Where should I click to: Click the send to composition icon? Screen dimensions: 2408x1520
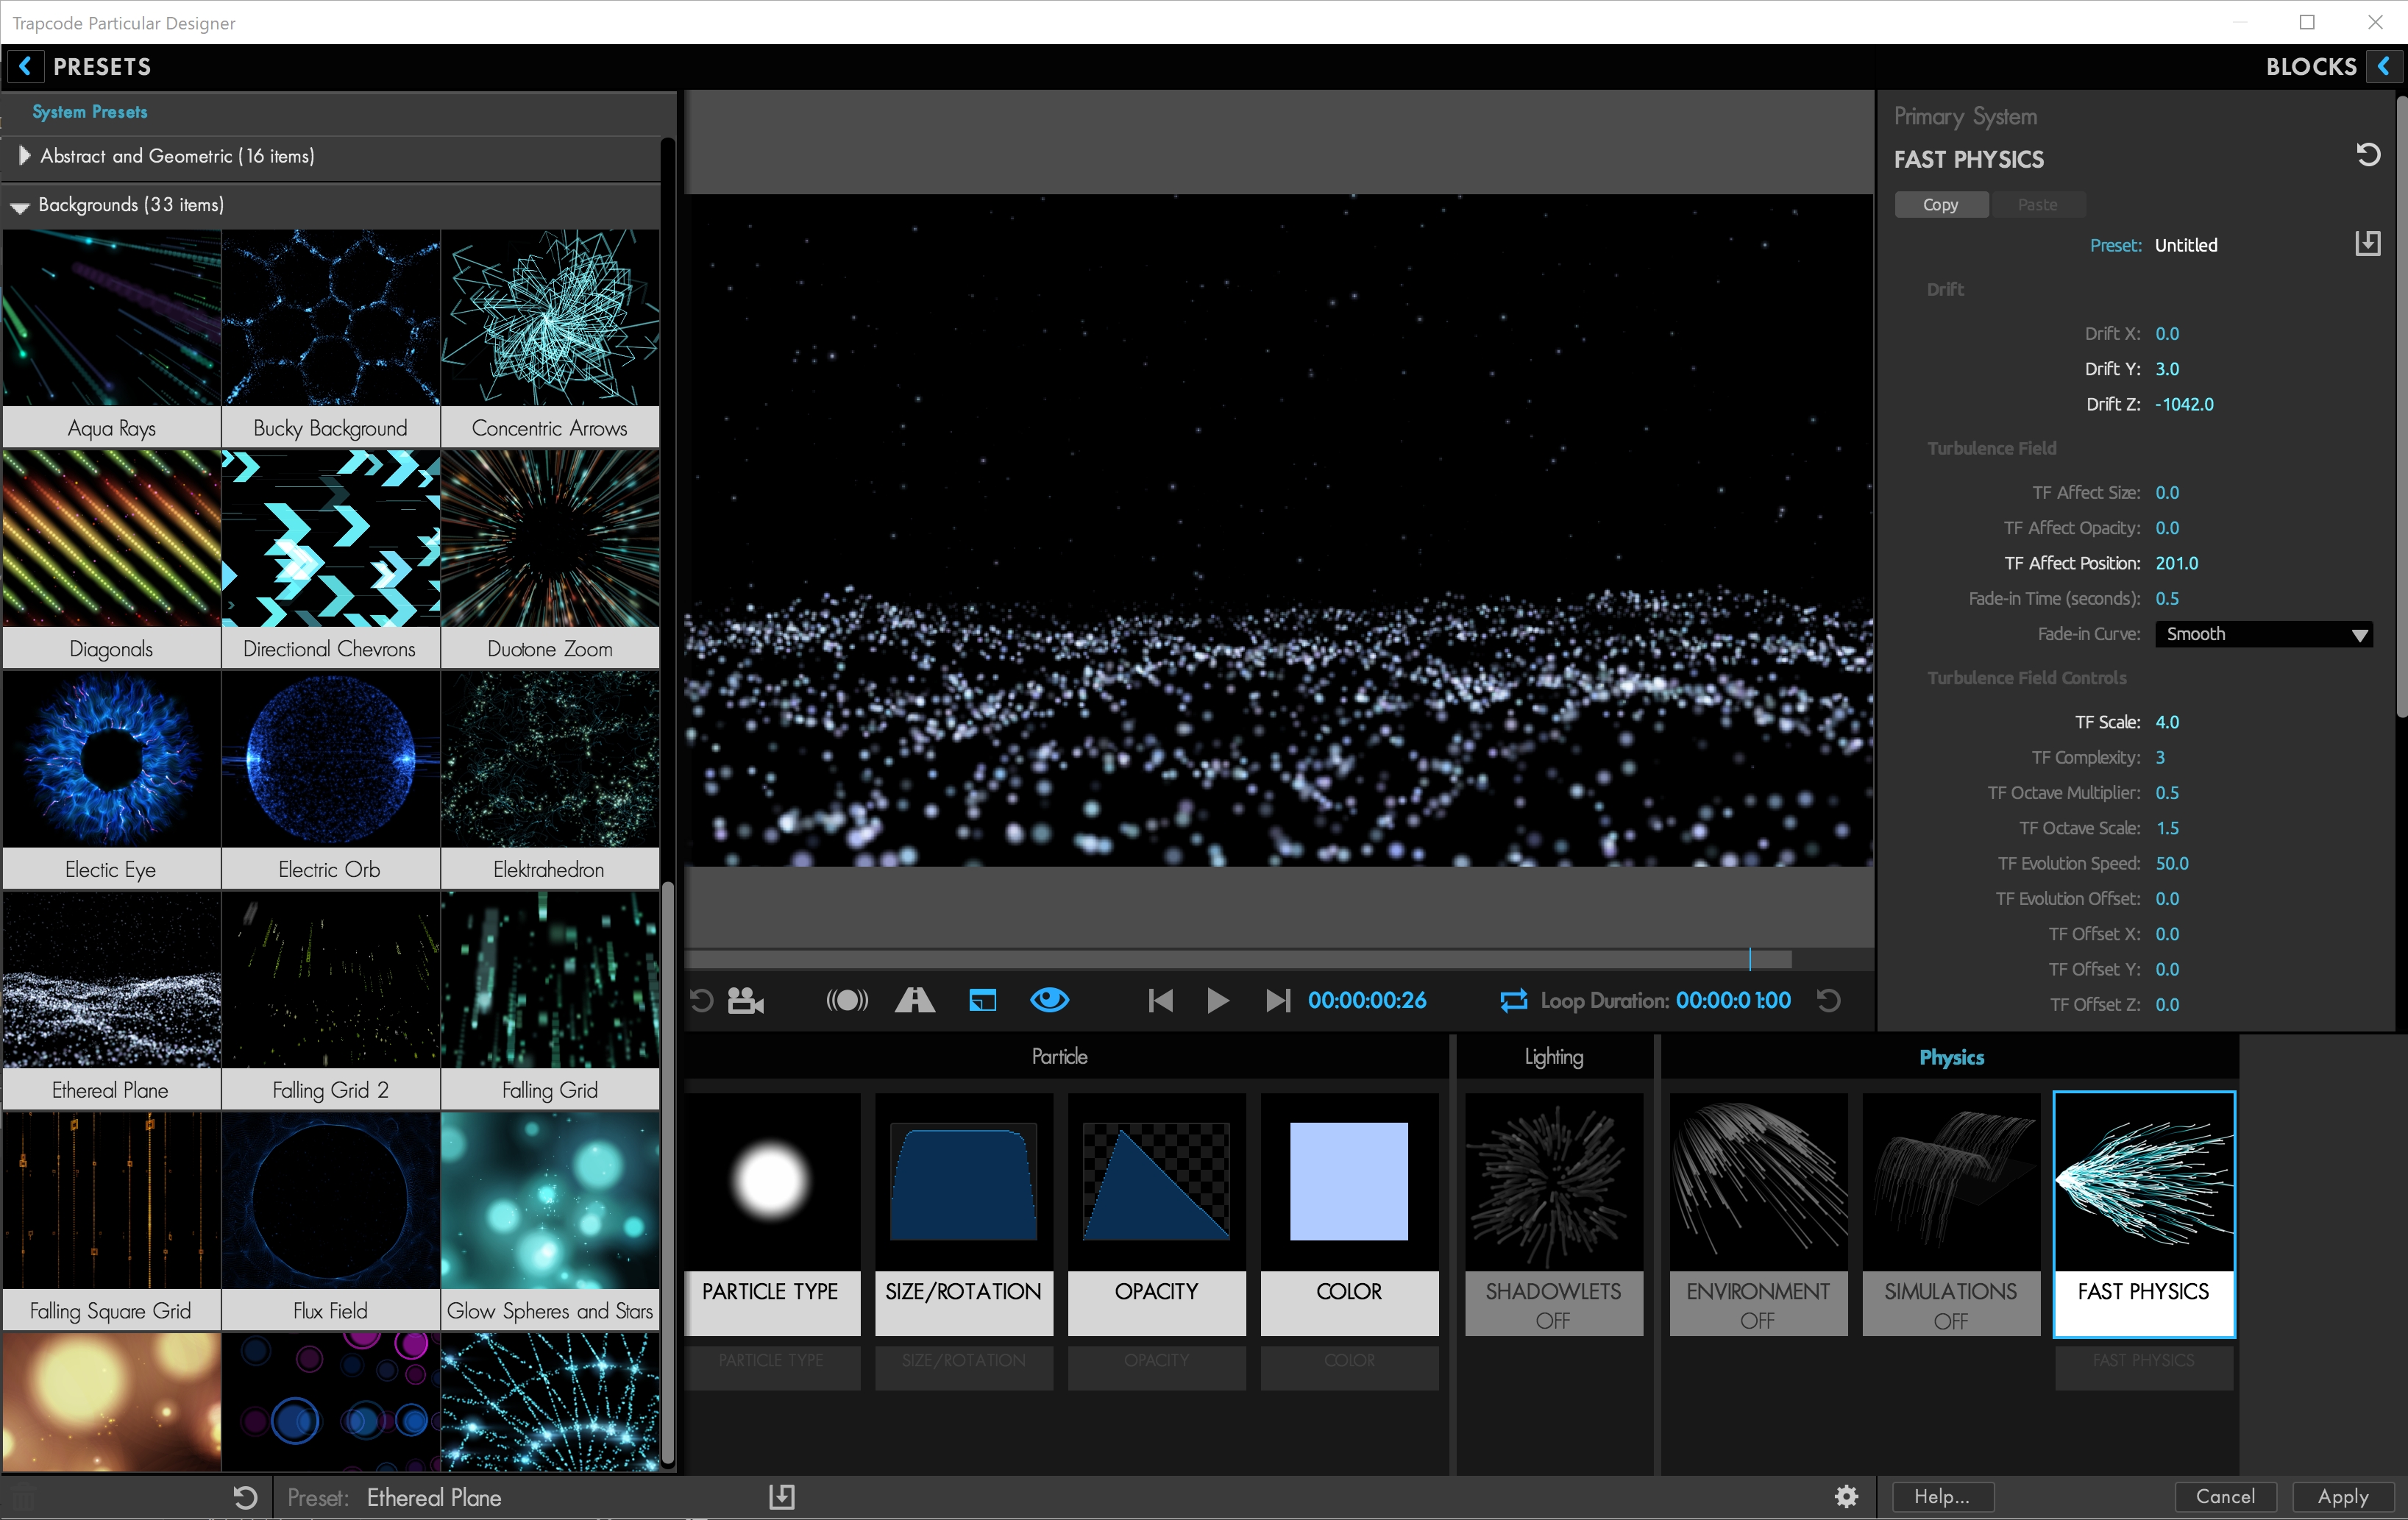(x=982, y=1000)
